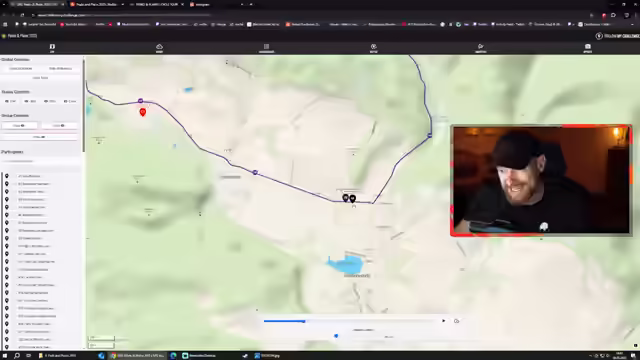Open the Steam icon on the taskbar
This screenshot has height=360, width=640.
[245, 356]
